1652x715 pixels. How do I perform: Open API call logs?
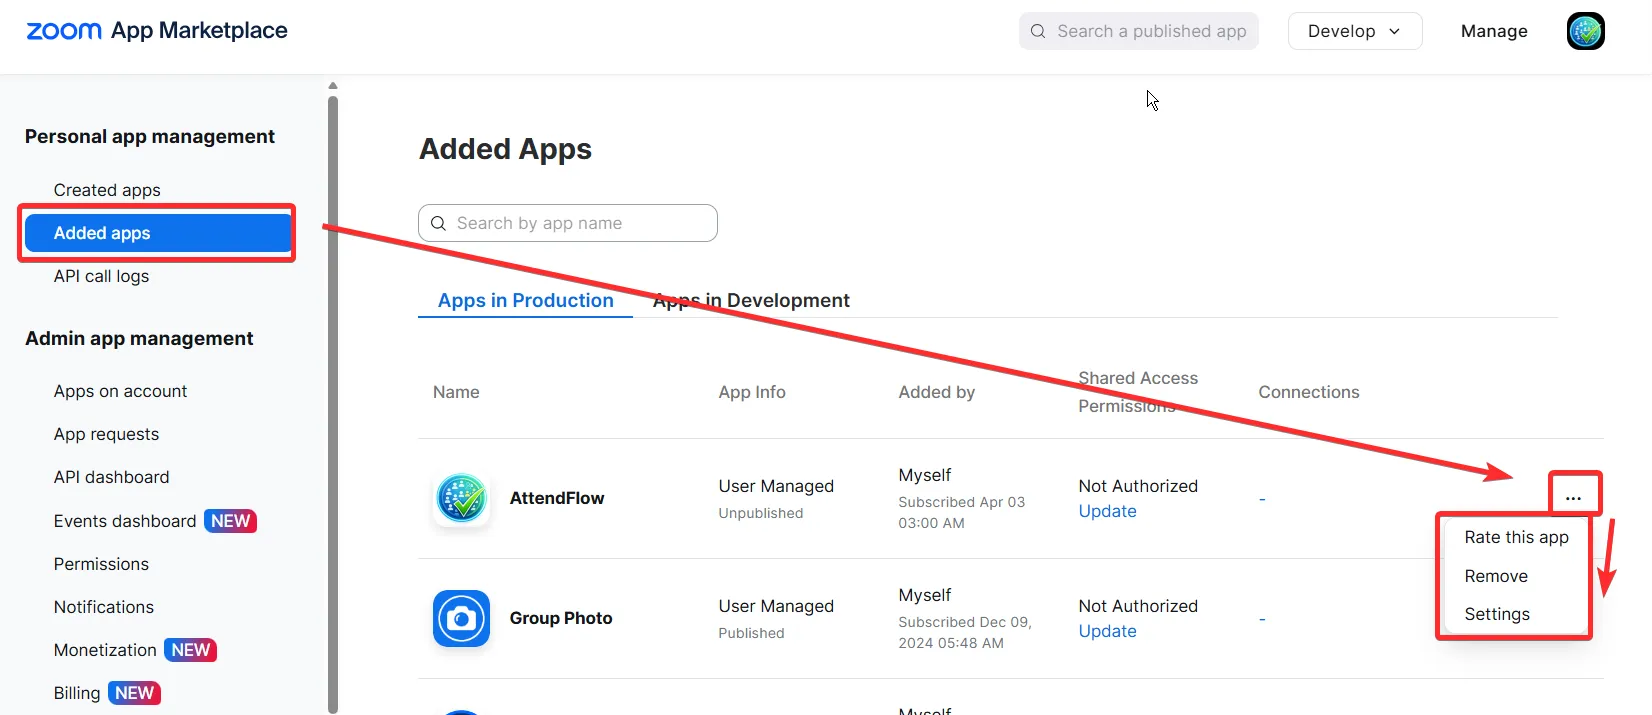point(101,276)
